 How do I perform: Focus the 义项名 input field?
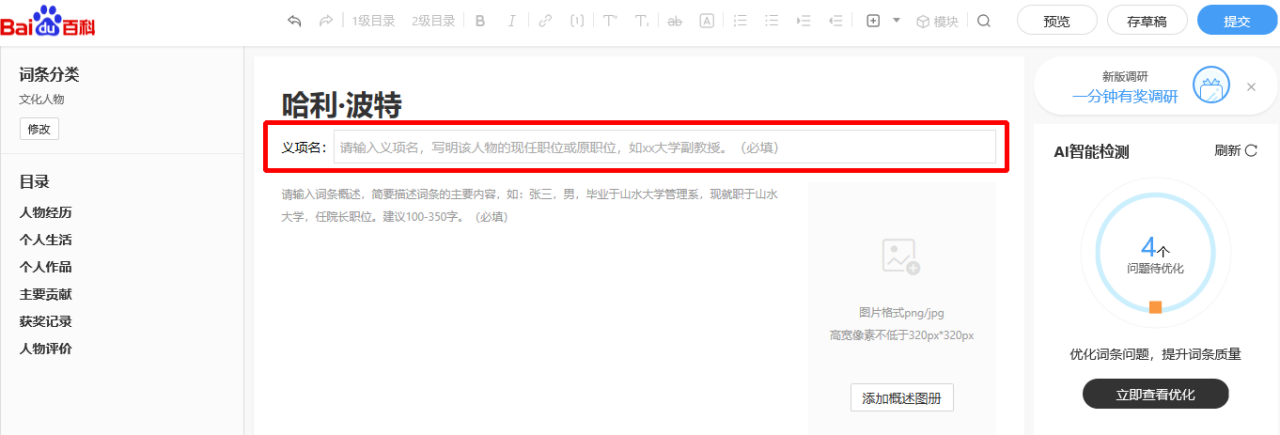tap(665, 147)
